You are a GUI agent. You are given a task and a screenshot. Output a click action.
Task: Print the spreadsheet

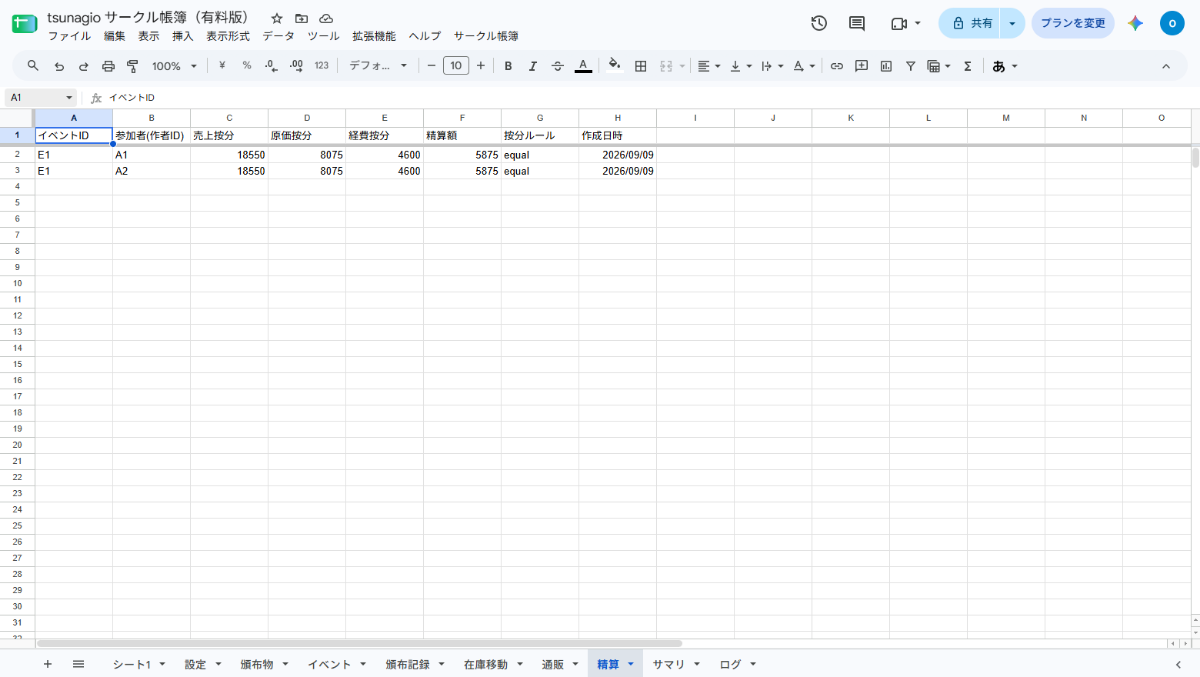click(x=108, y=66)
